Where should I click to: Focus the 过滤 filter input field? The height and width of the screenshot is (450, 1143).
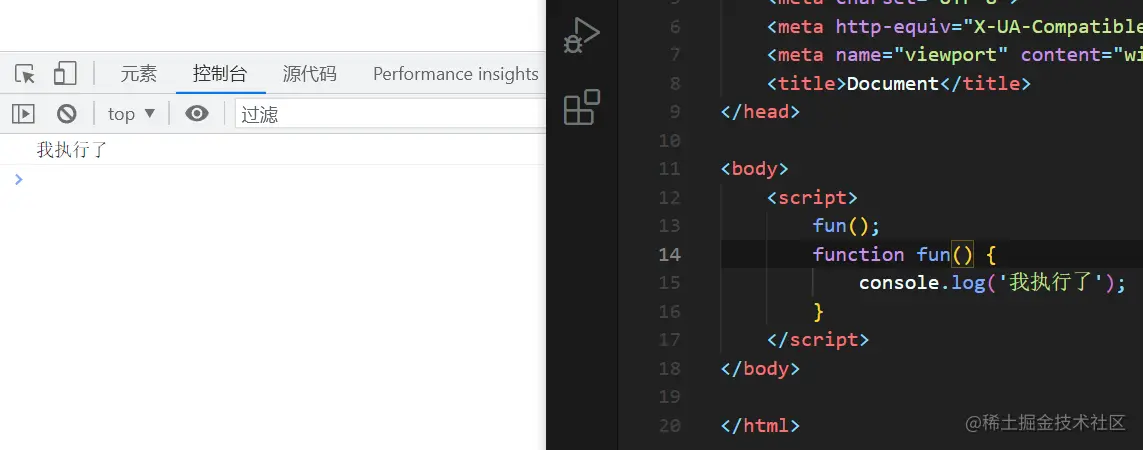(390, 114)
